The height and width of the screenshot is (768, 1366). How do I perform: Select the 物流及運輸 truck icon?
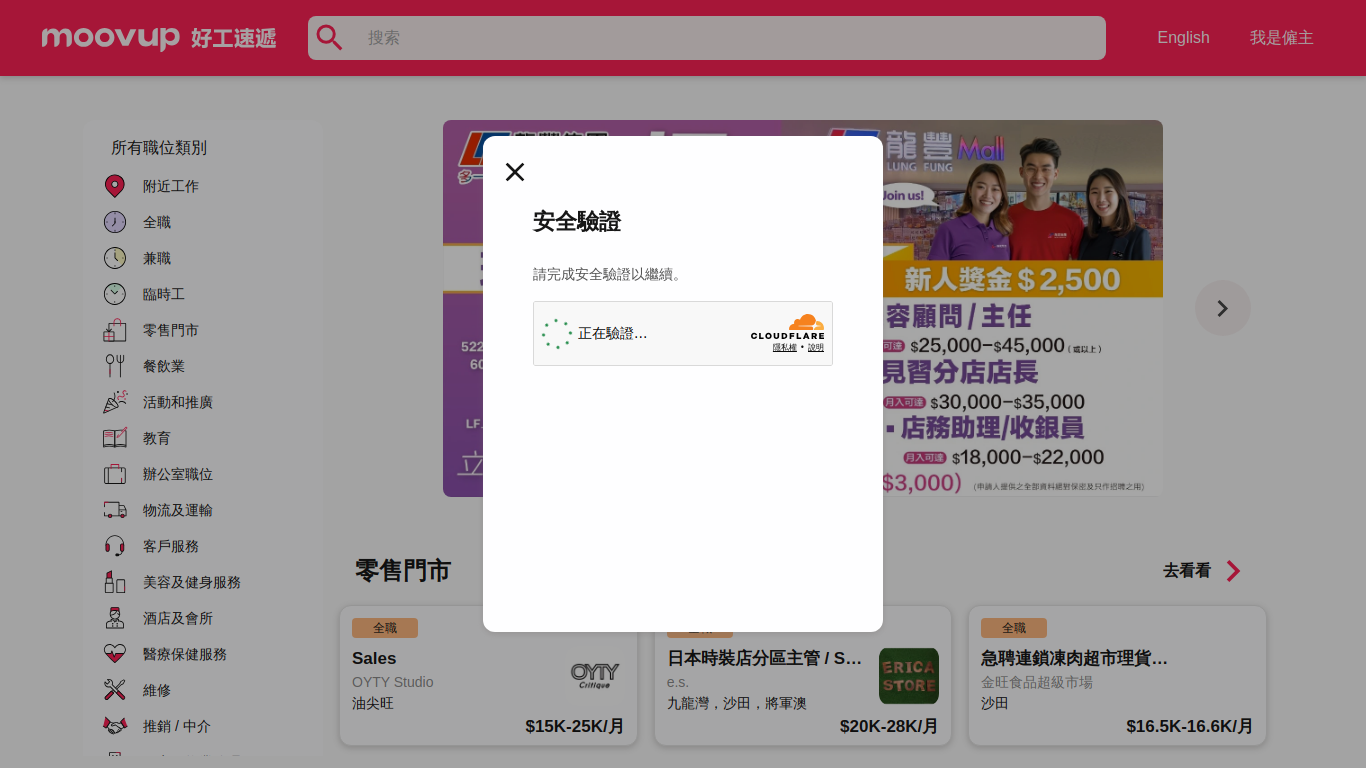coord(115,510)
